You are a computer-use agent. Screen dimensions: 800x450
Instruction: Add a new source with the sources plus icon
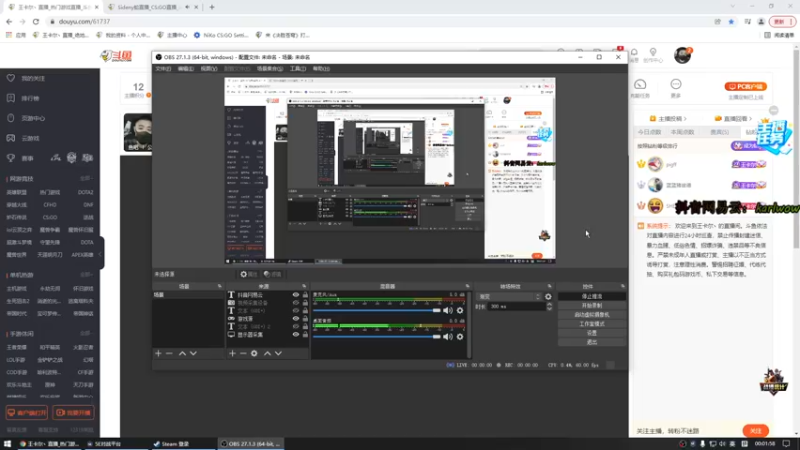click(x=232, y=353)
